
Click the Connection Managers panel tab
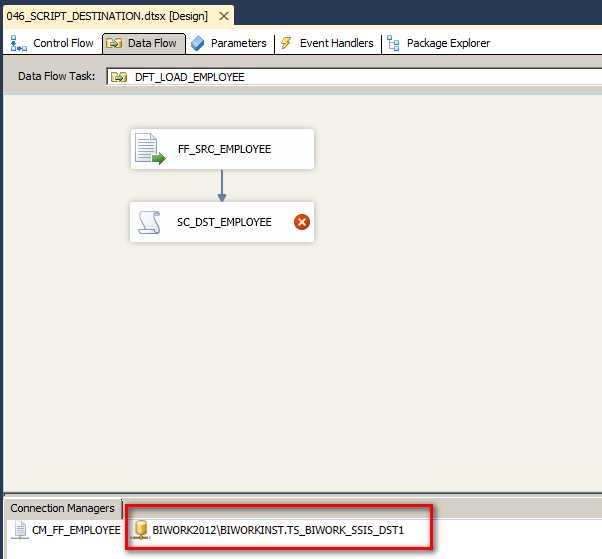(x=63, y=508)
